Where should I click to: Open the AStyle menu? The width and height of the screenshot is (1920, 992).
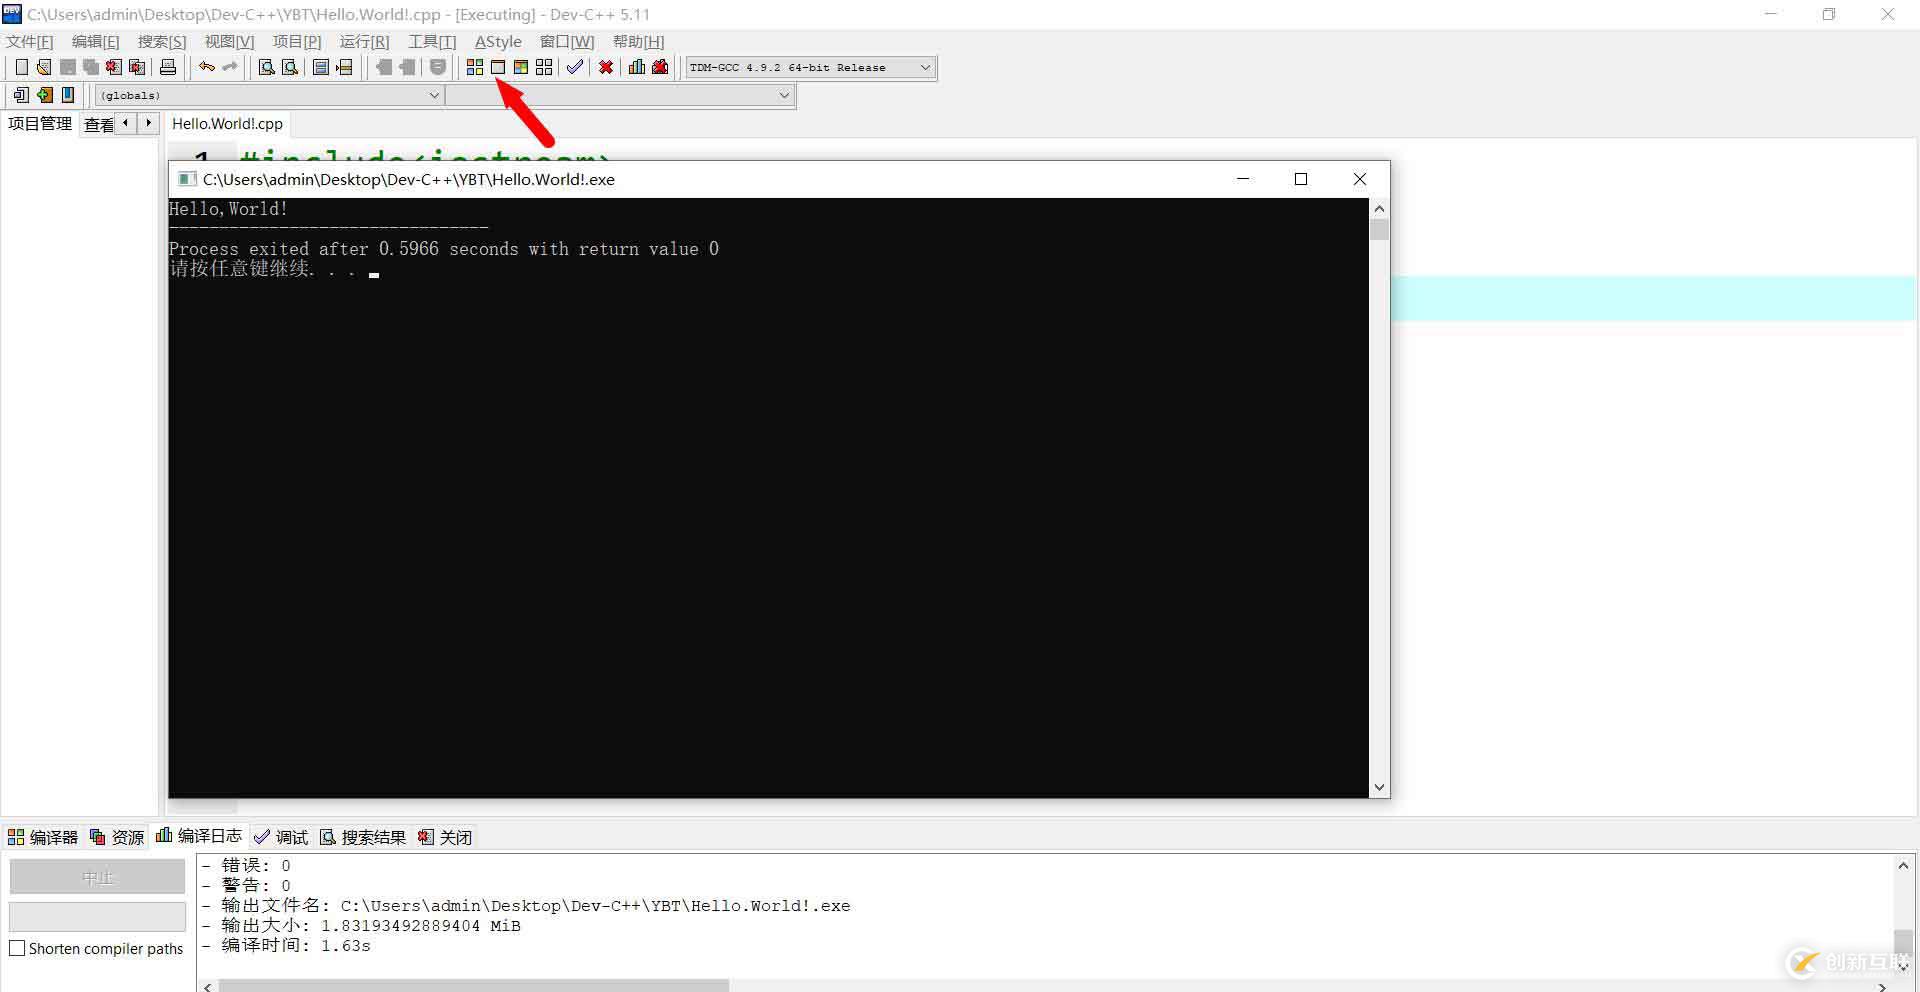click(x=498, y=41)
